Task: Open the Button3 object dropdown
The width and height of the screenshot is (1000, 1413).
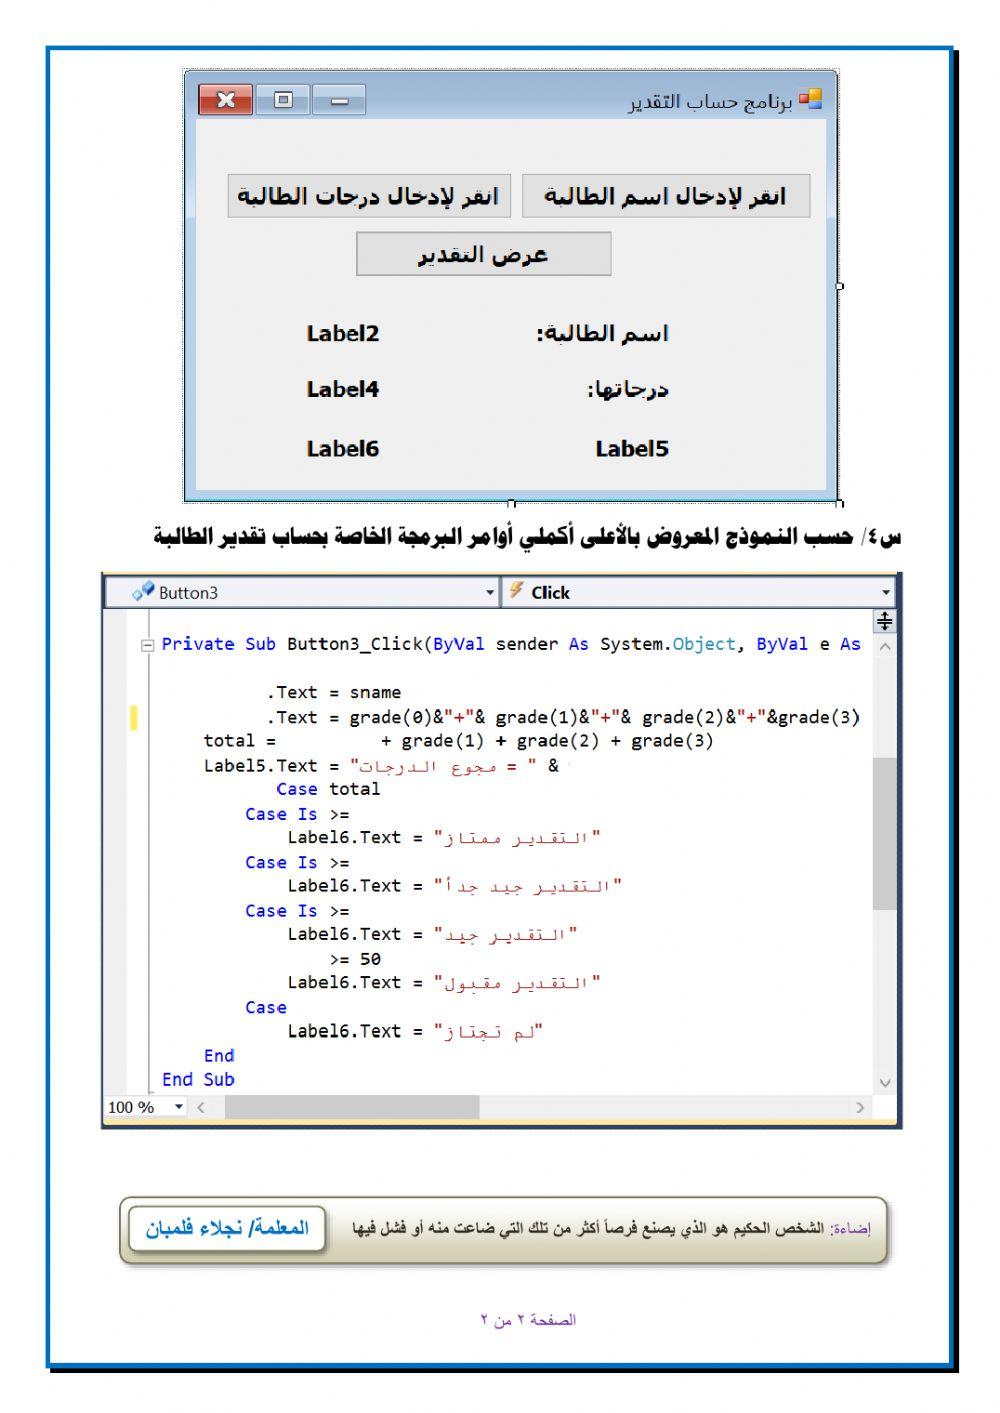Action: (490, 593)
